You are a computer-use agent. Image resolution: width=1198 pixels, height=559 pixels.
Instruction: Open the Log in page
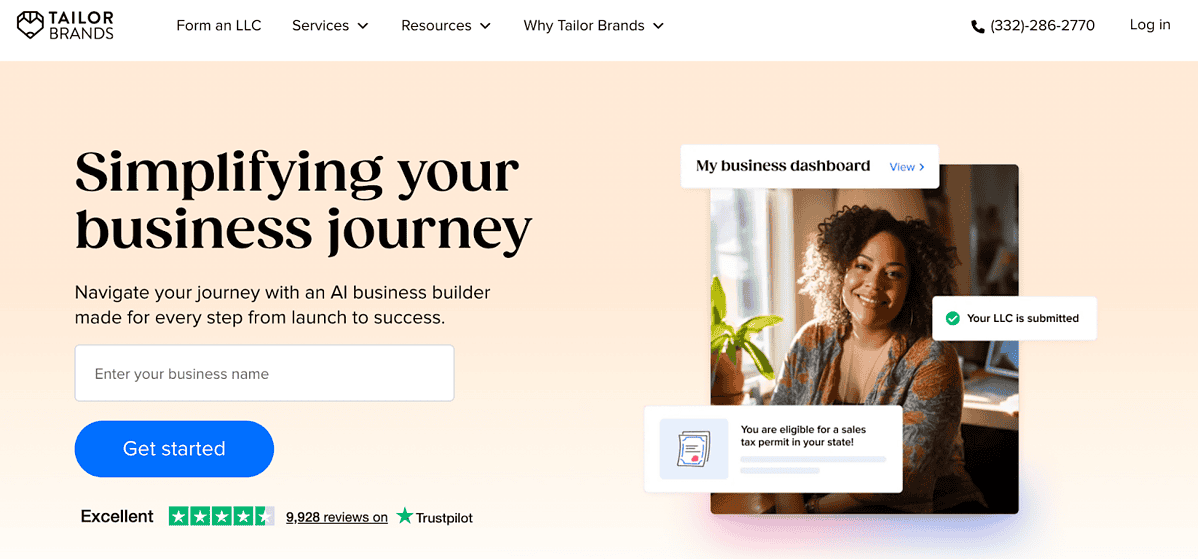pyautogui.click(x=1150, y=24)
